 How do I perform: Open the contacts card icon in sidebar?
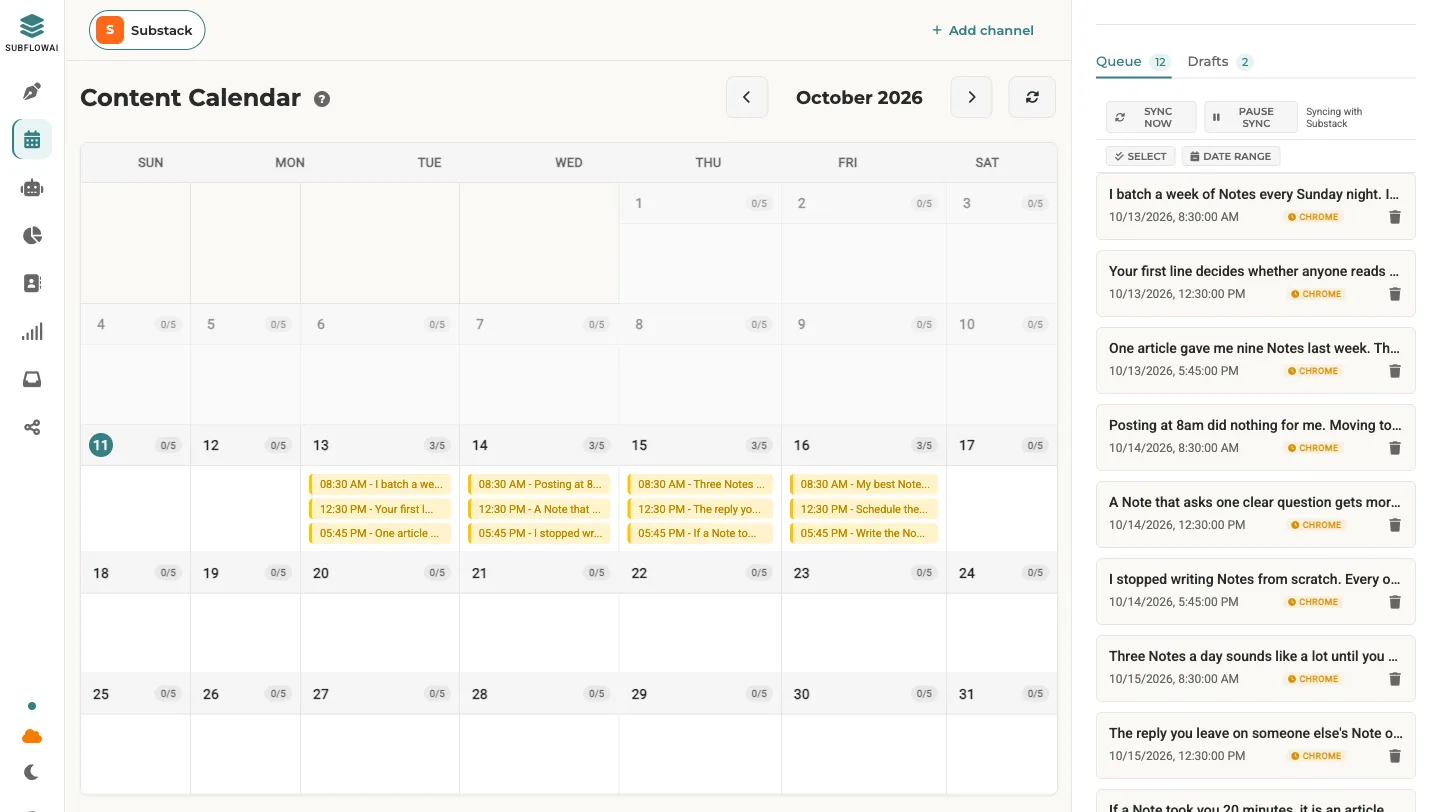tap(32, 283)
